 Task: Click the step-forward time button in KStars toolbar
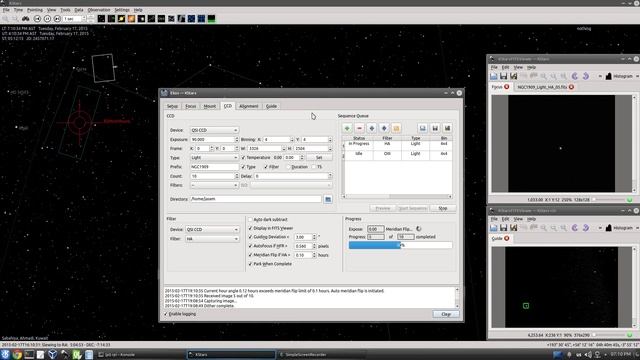(x=57, y=19)
